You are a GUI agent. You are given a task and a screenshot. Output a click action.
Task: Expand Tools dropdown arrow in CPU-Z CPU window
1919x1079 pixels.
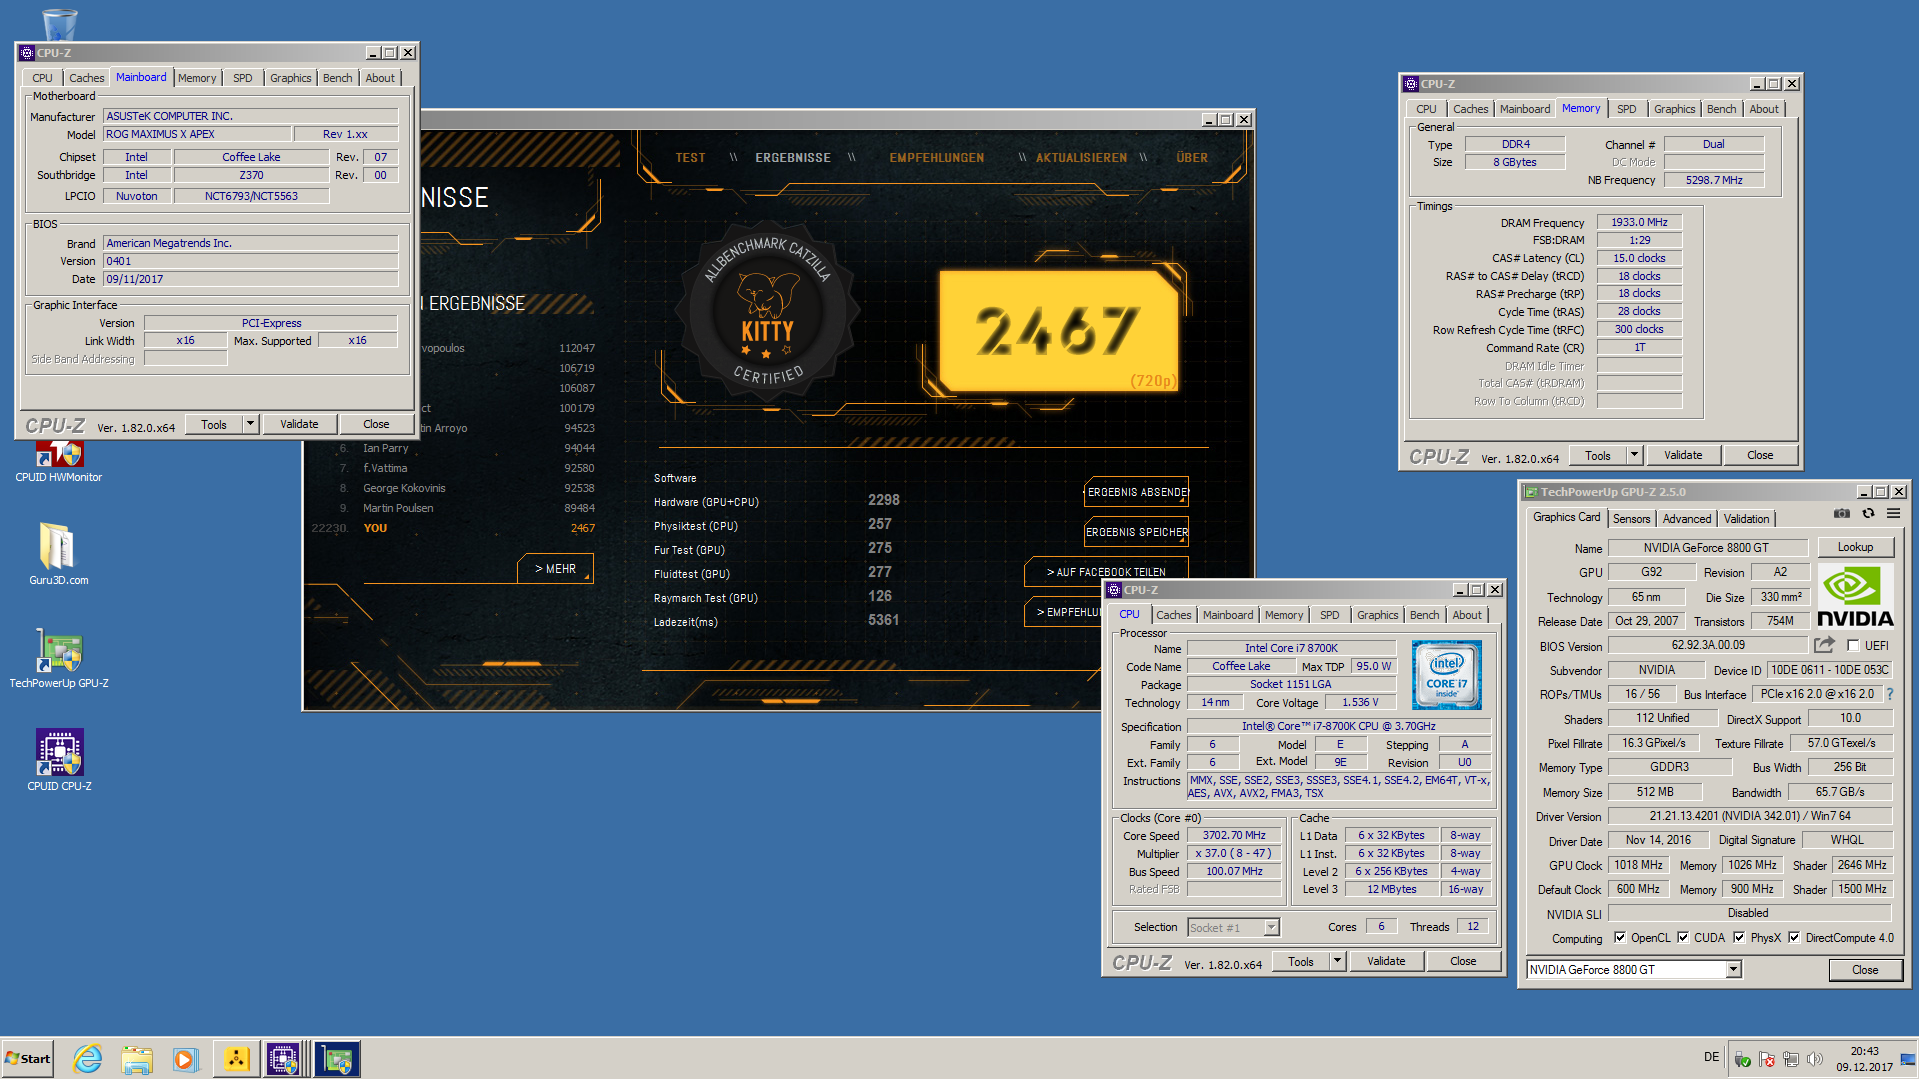1338,961
